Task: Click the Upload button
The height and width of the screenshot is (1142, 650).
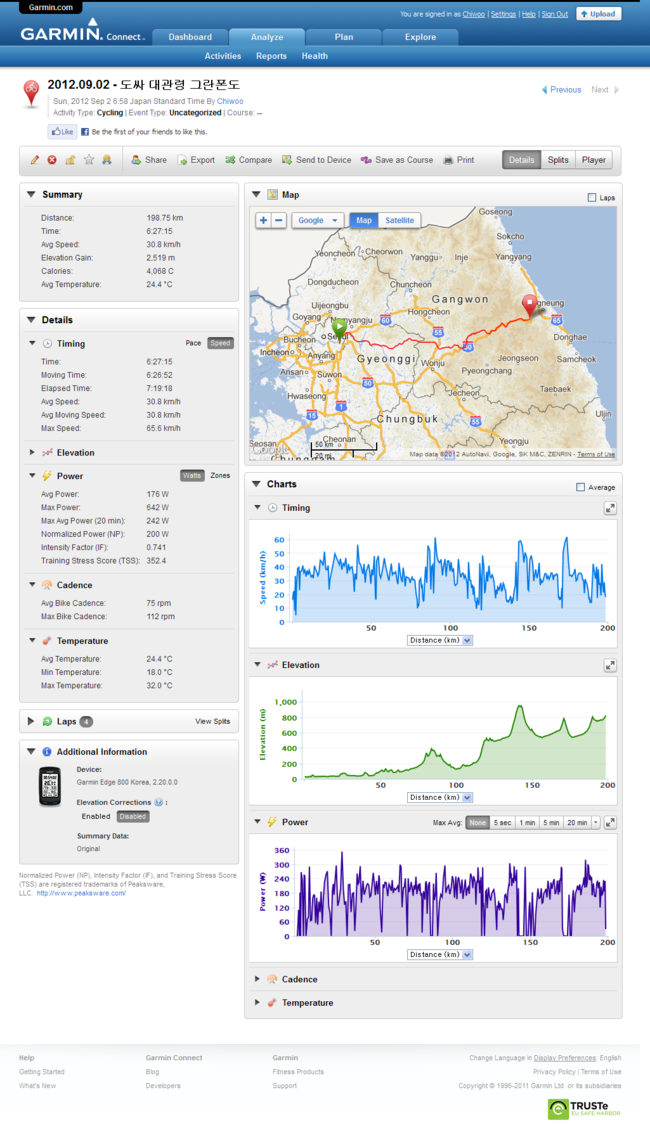Action: click(599, 14)
